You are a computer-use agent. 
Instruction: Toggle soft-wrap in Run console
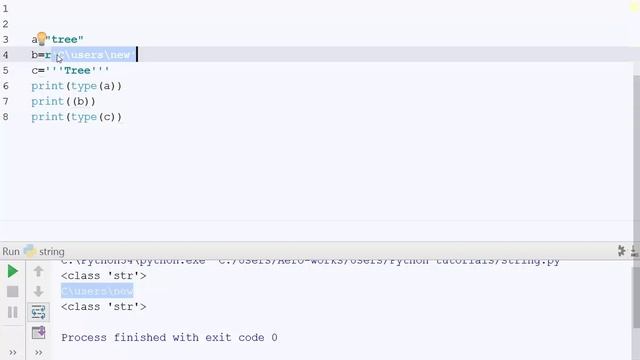pyautogui.click(x=38, y=312)
